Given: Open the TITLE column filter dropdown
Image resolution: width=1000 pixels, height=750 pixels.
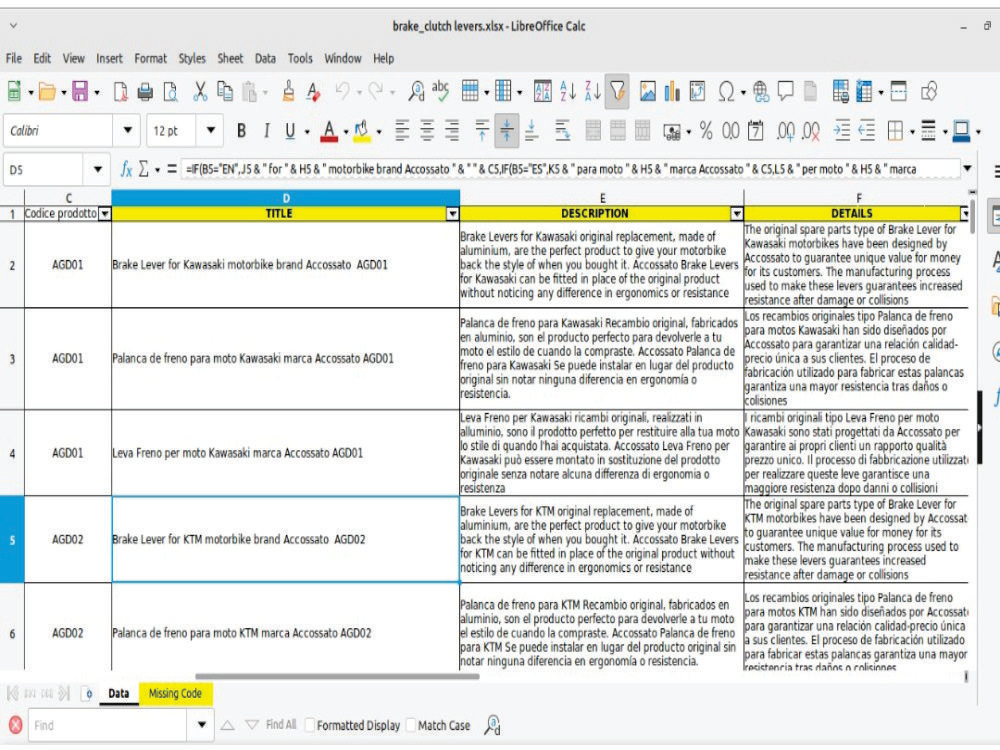Looking at the screenshot, I should 452,214.
